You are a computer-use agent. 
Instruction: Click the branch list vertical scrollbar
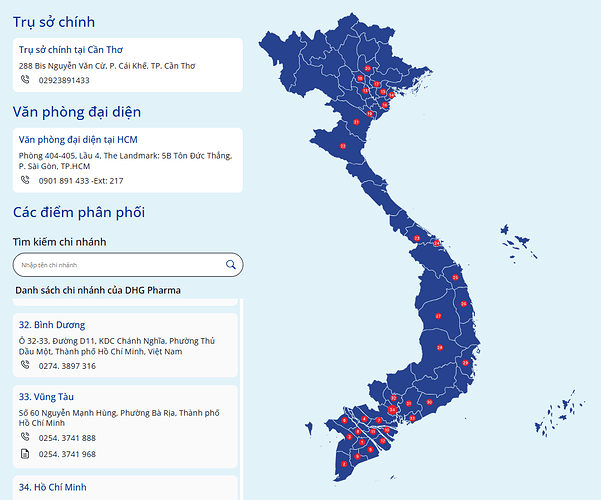[241, 399]
